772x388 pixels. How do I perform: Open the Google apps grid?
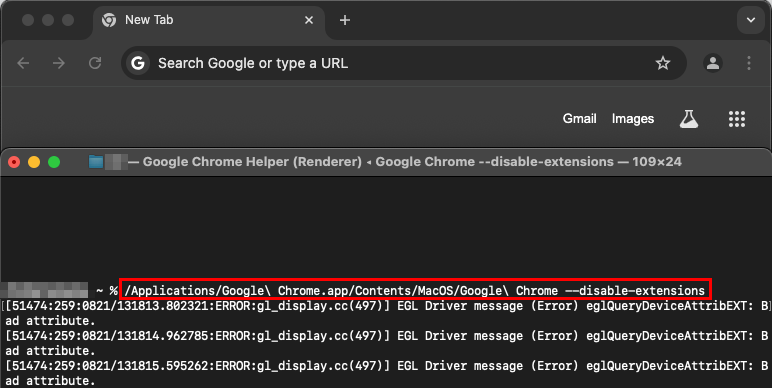[x=737, y=119]
